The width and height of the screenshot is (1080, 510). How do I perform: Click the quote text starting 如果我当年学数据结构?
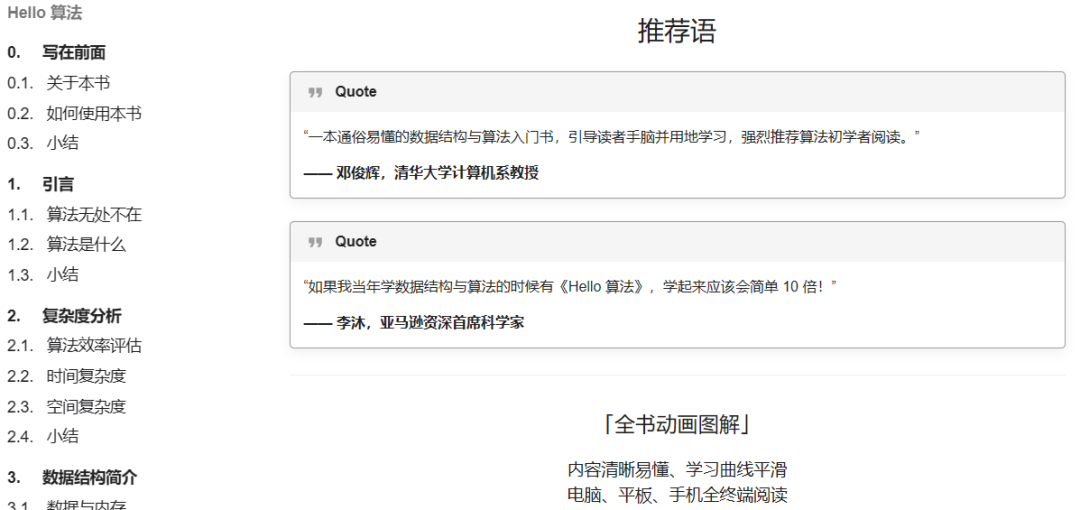pos(570,287)
